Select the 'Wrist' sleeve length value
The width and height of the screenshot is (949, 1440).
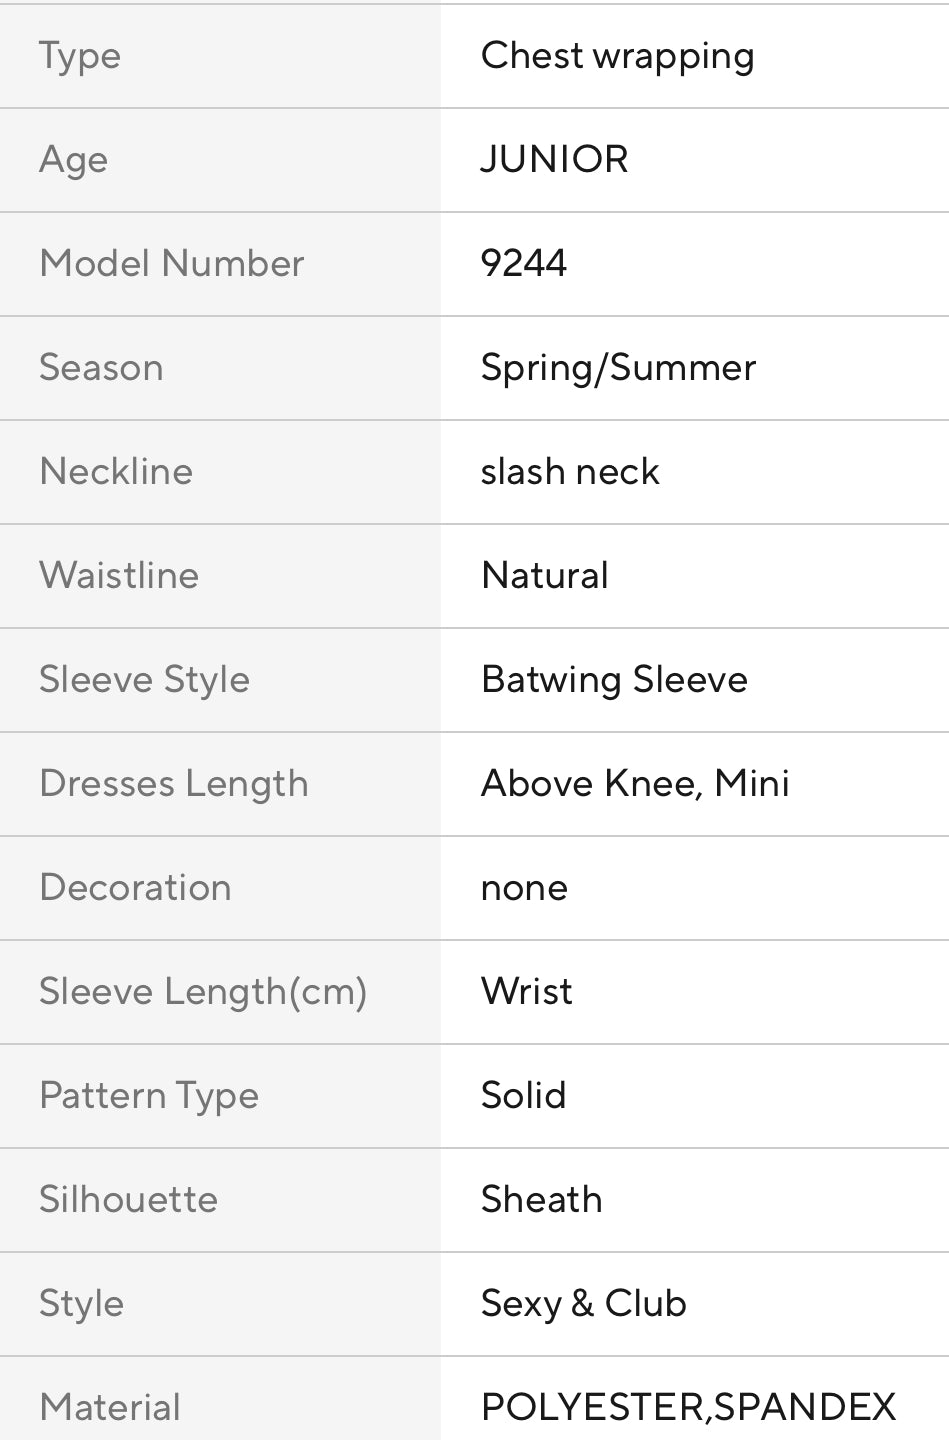click(526, 992)
